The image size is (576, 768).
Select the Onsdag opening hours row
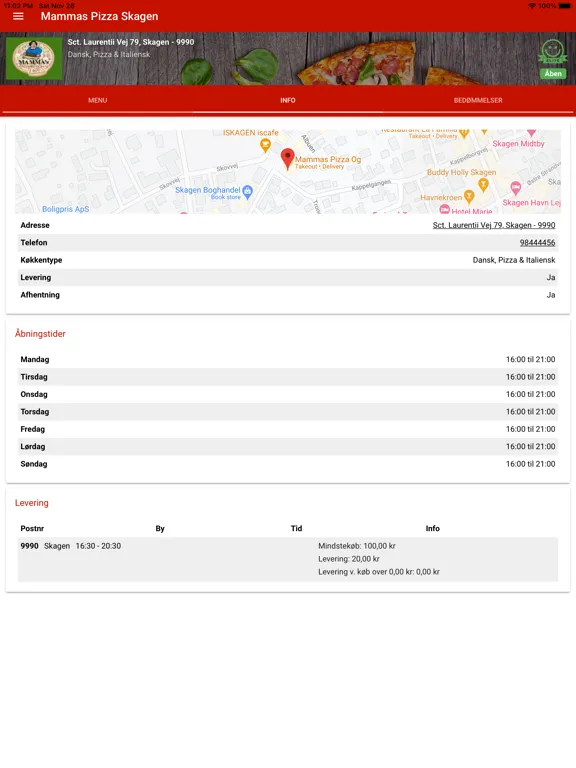point(288,394)
